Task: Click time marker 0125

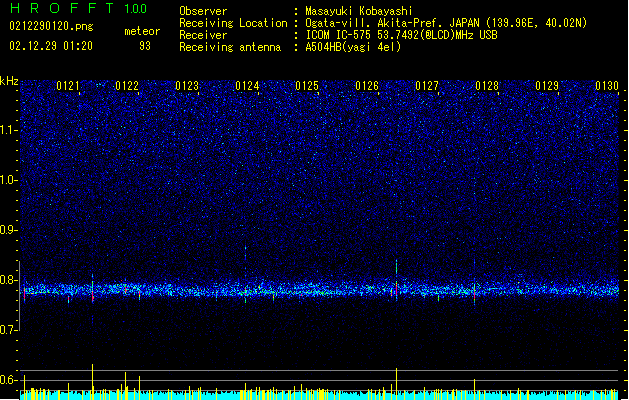Action: 307,86
